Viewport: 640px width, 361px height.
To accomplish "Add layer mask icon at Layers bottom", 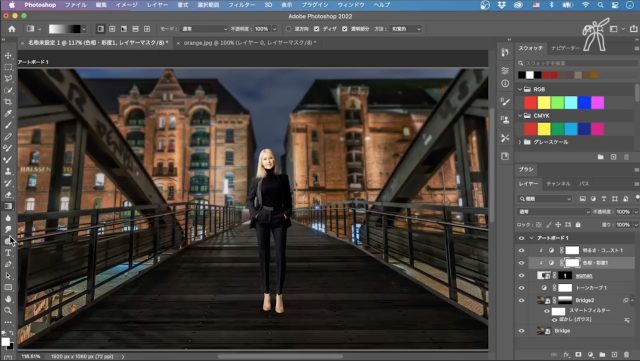I will click(x=578, y=354).
